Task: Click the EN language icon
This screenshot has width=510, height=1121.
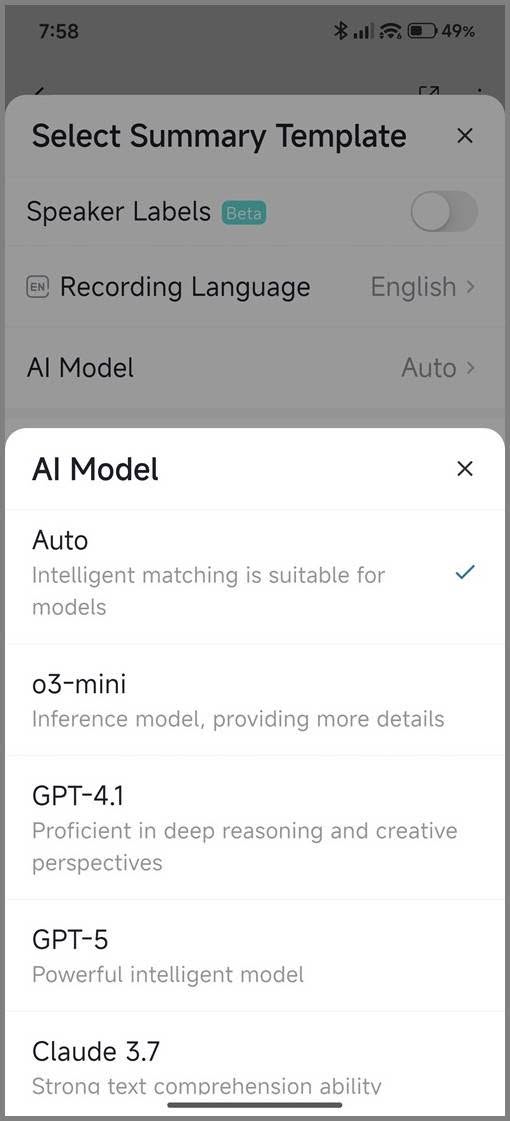Action: pos(37,287)
